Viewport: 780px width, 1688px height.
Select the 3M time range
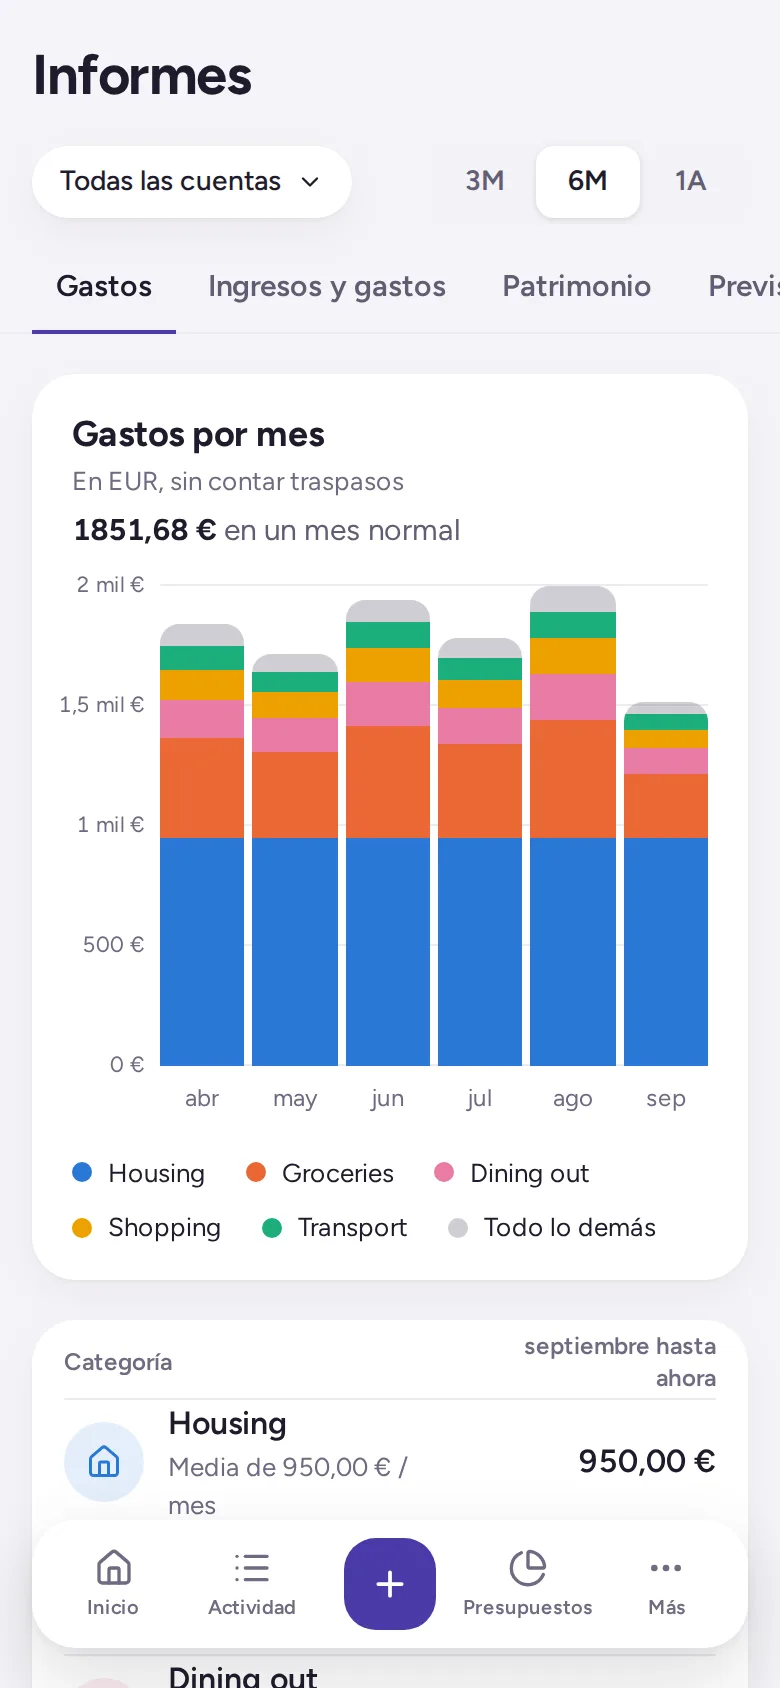tap(485, 181)
